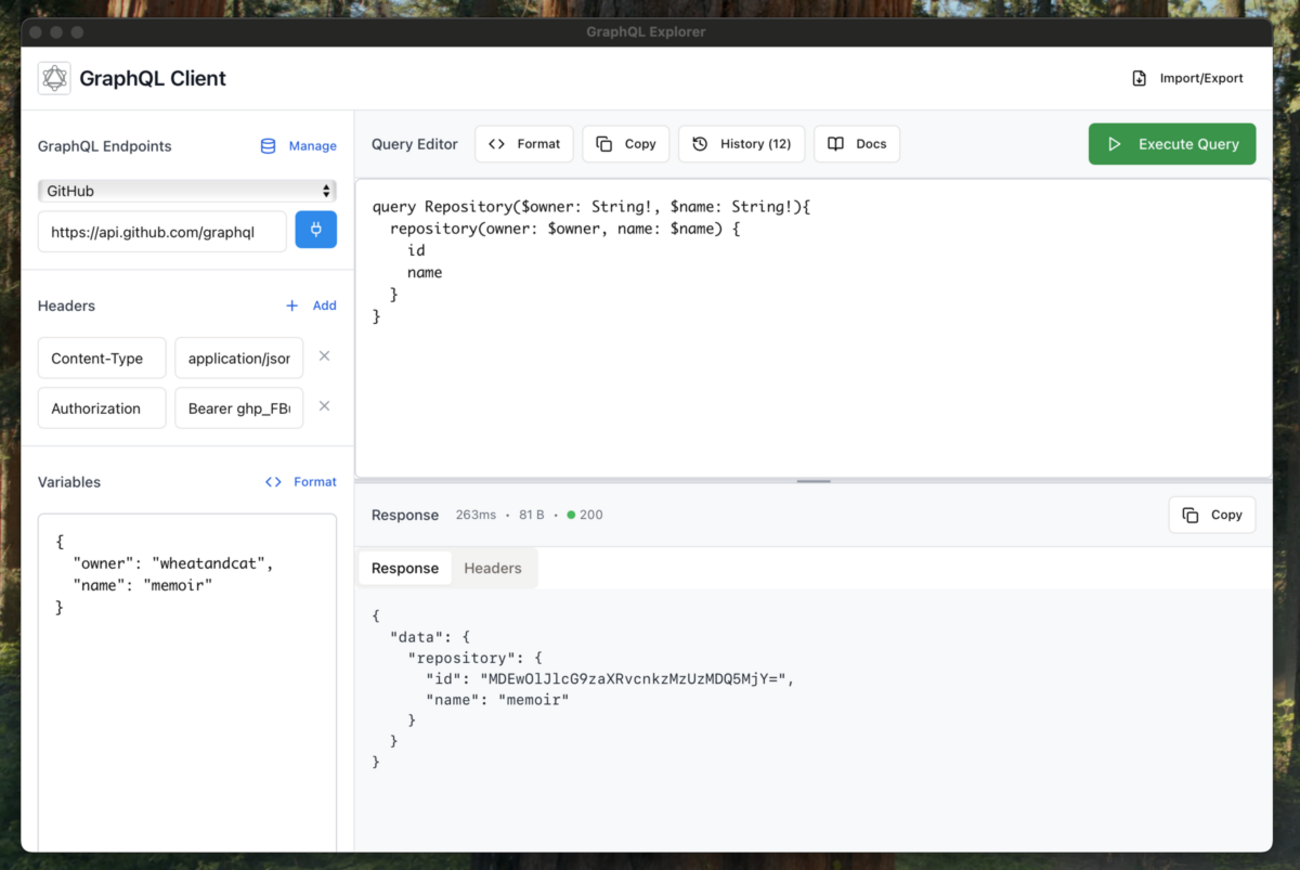
Task: Open Manage endpoints link
Action: coord(312,146)
